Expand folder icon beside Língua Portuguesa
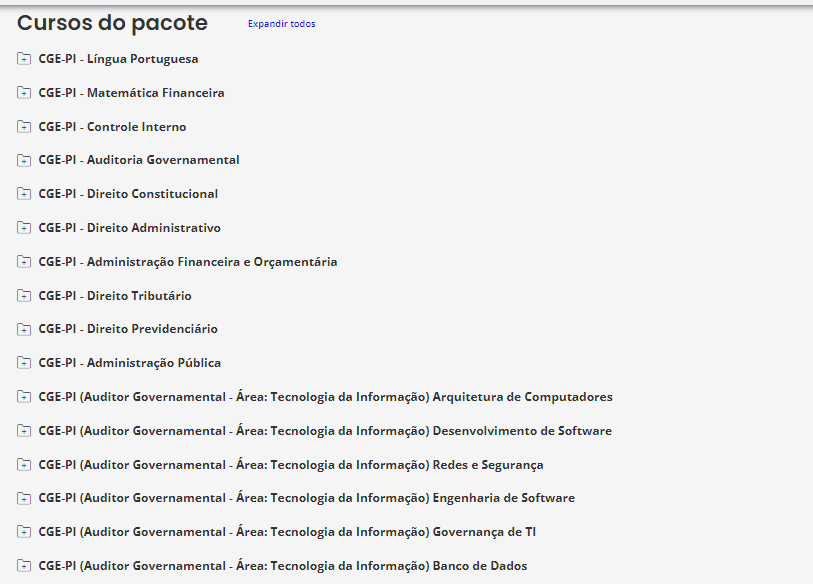The width and height of the screenshot is (813, 584). pos(24,59)
